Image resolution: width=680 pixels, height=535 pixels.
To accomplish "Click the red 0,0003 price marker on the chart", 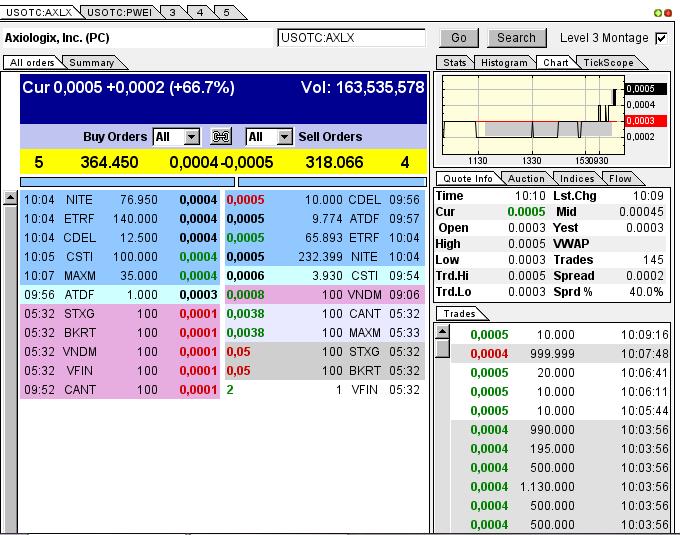I will click(x=640, y=120).
